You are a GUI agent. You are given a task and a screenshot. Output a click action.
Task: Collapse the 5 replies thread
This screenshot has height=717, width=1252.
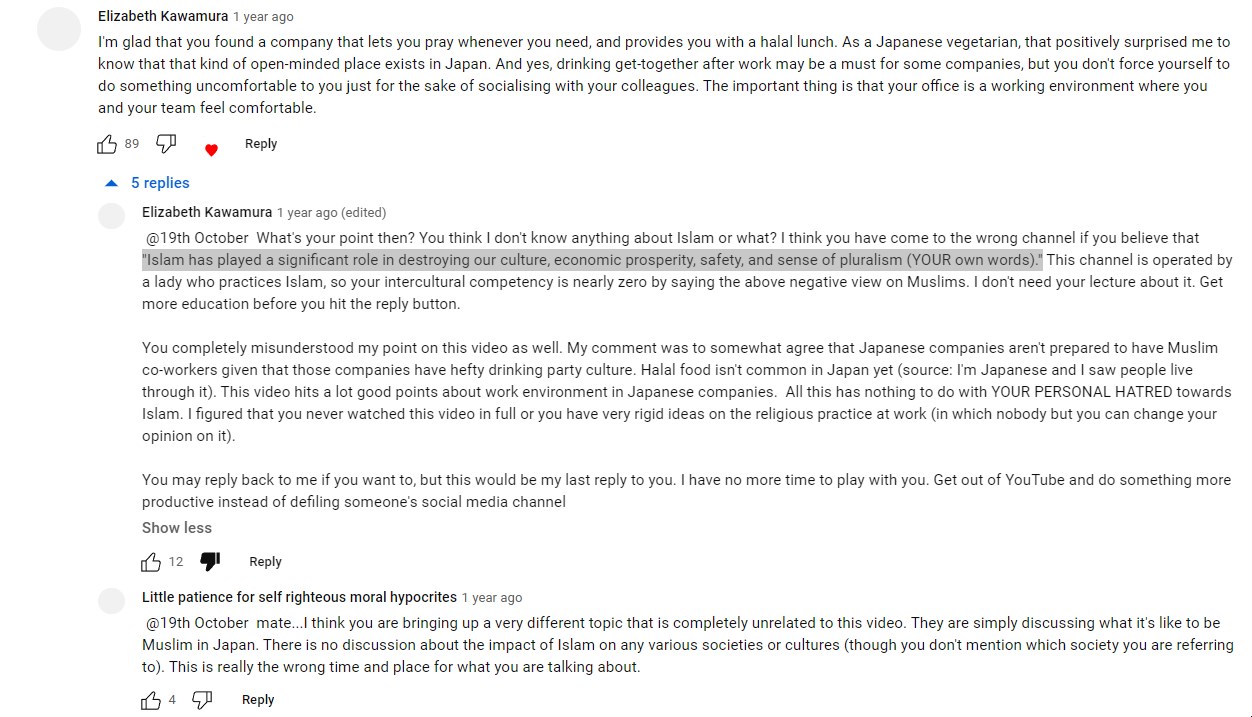point(147,183)
